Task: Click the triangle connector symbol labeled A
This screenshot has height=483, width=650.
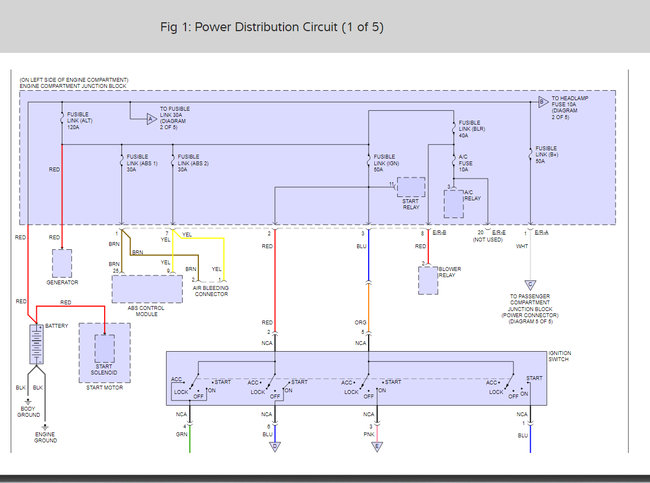Action: click(x=152, y=119)
